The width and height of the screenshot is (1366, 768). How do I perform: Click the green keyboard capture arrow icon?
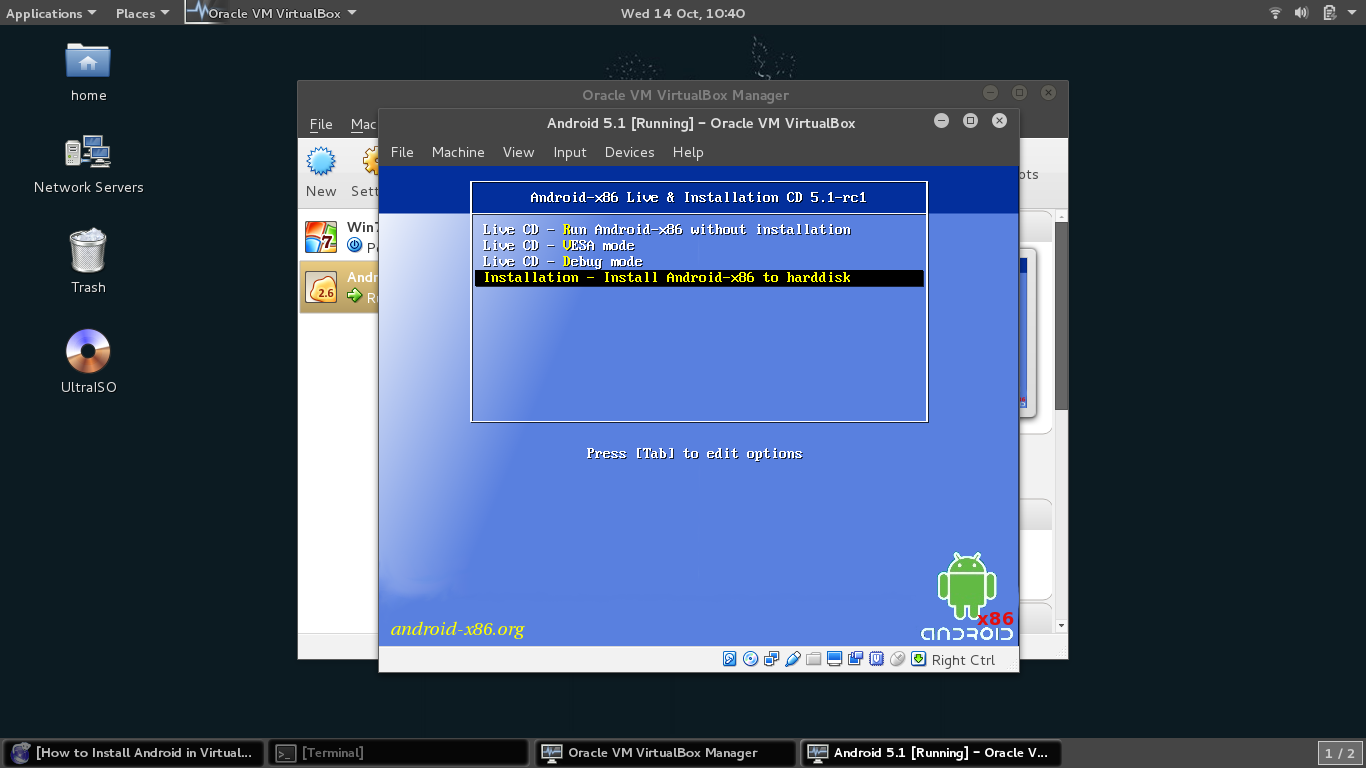(919, 659)
